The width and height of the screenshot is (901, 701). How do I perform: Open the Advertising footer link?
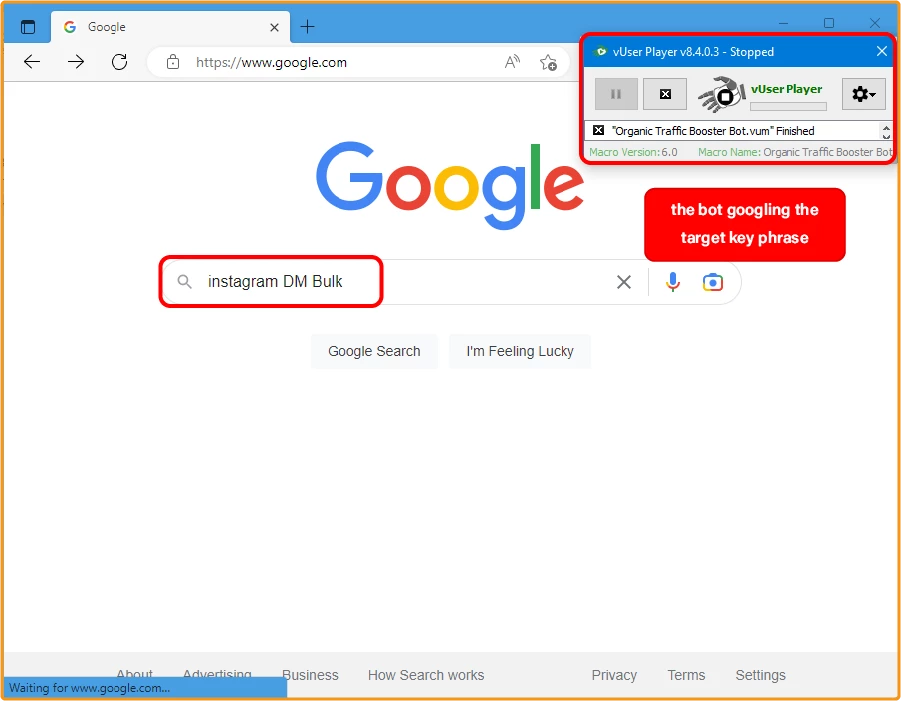click(217, 673)
